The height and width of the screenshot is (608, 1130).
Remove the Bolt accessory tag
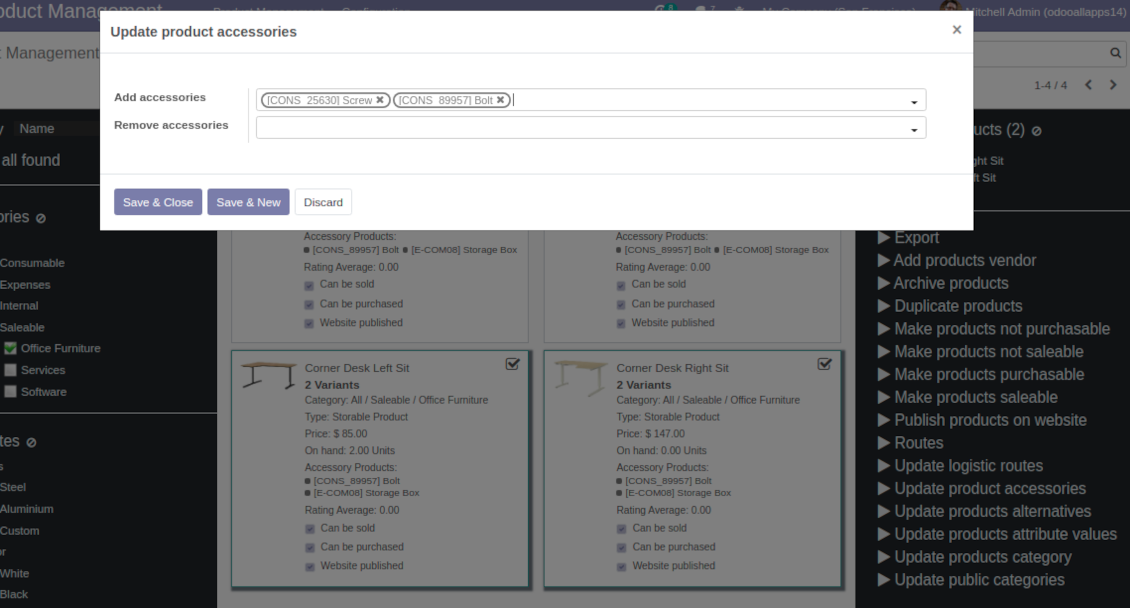pos(500,100)
